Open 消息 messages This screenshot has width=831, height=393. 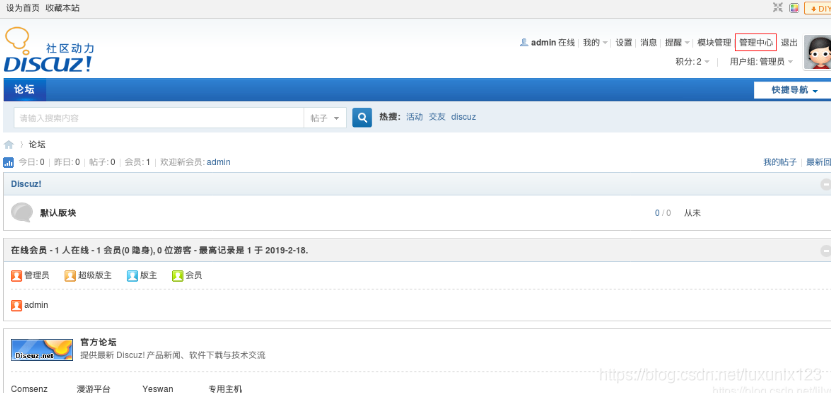[649, 42]
